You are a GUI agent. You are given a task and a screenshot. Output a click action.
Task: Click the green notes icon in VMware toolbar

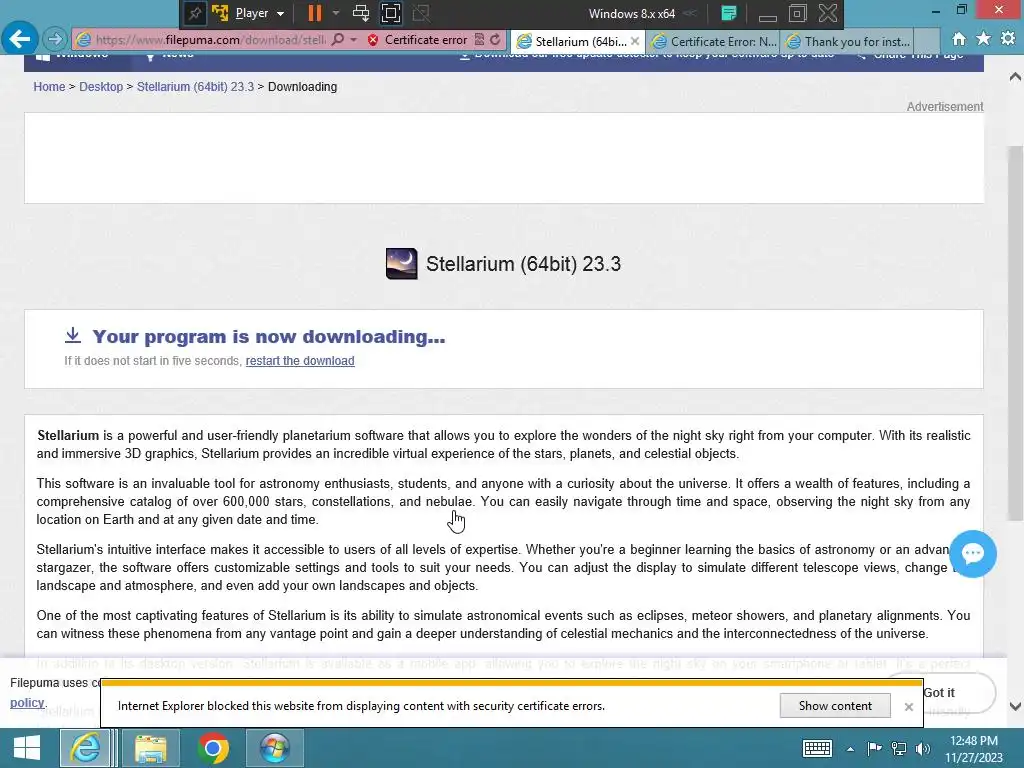729,13
